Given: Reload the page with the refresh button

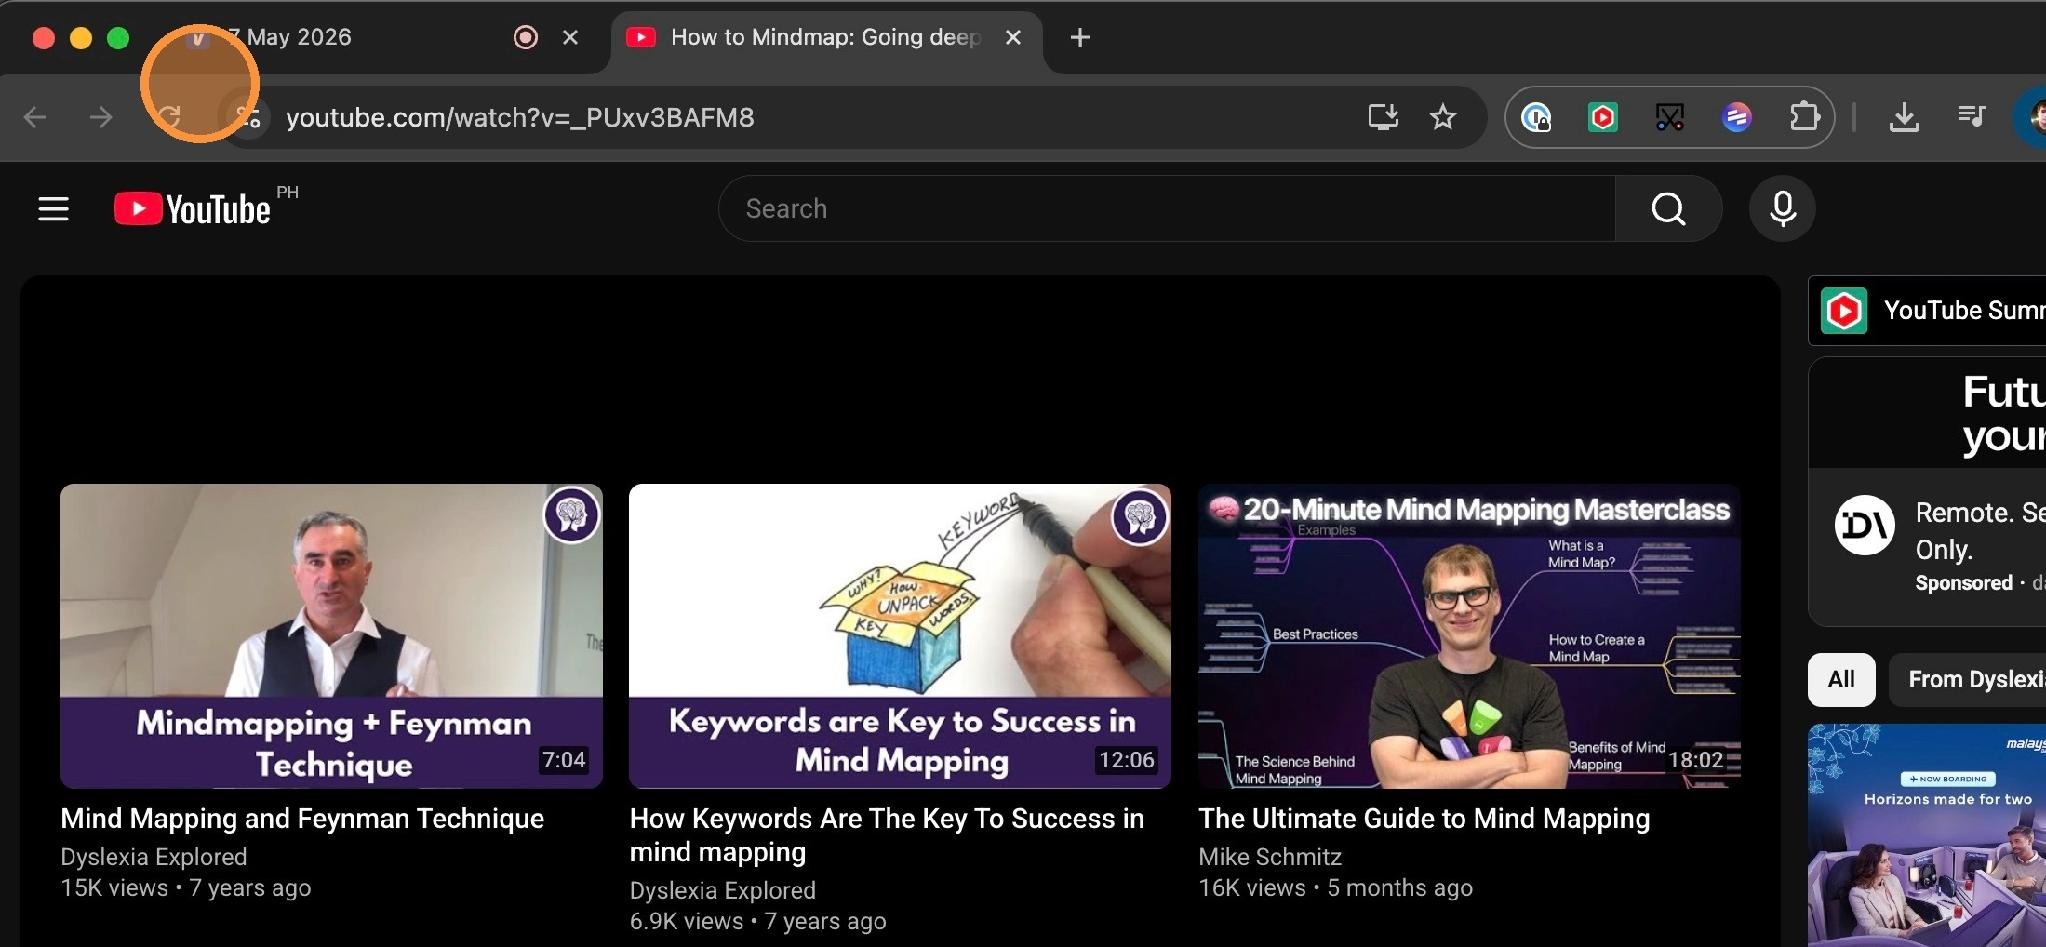Looking at the screenshot, I should (x=169, y=118).
